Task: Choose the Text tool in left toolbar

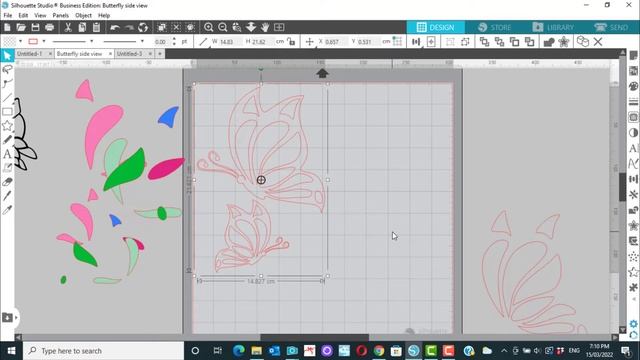Action: [7, 154]
